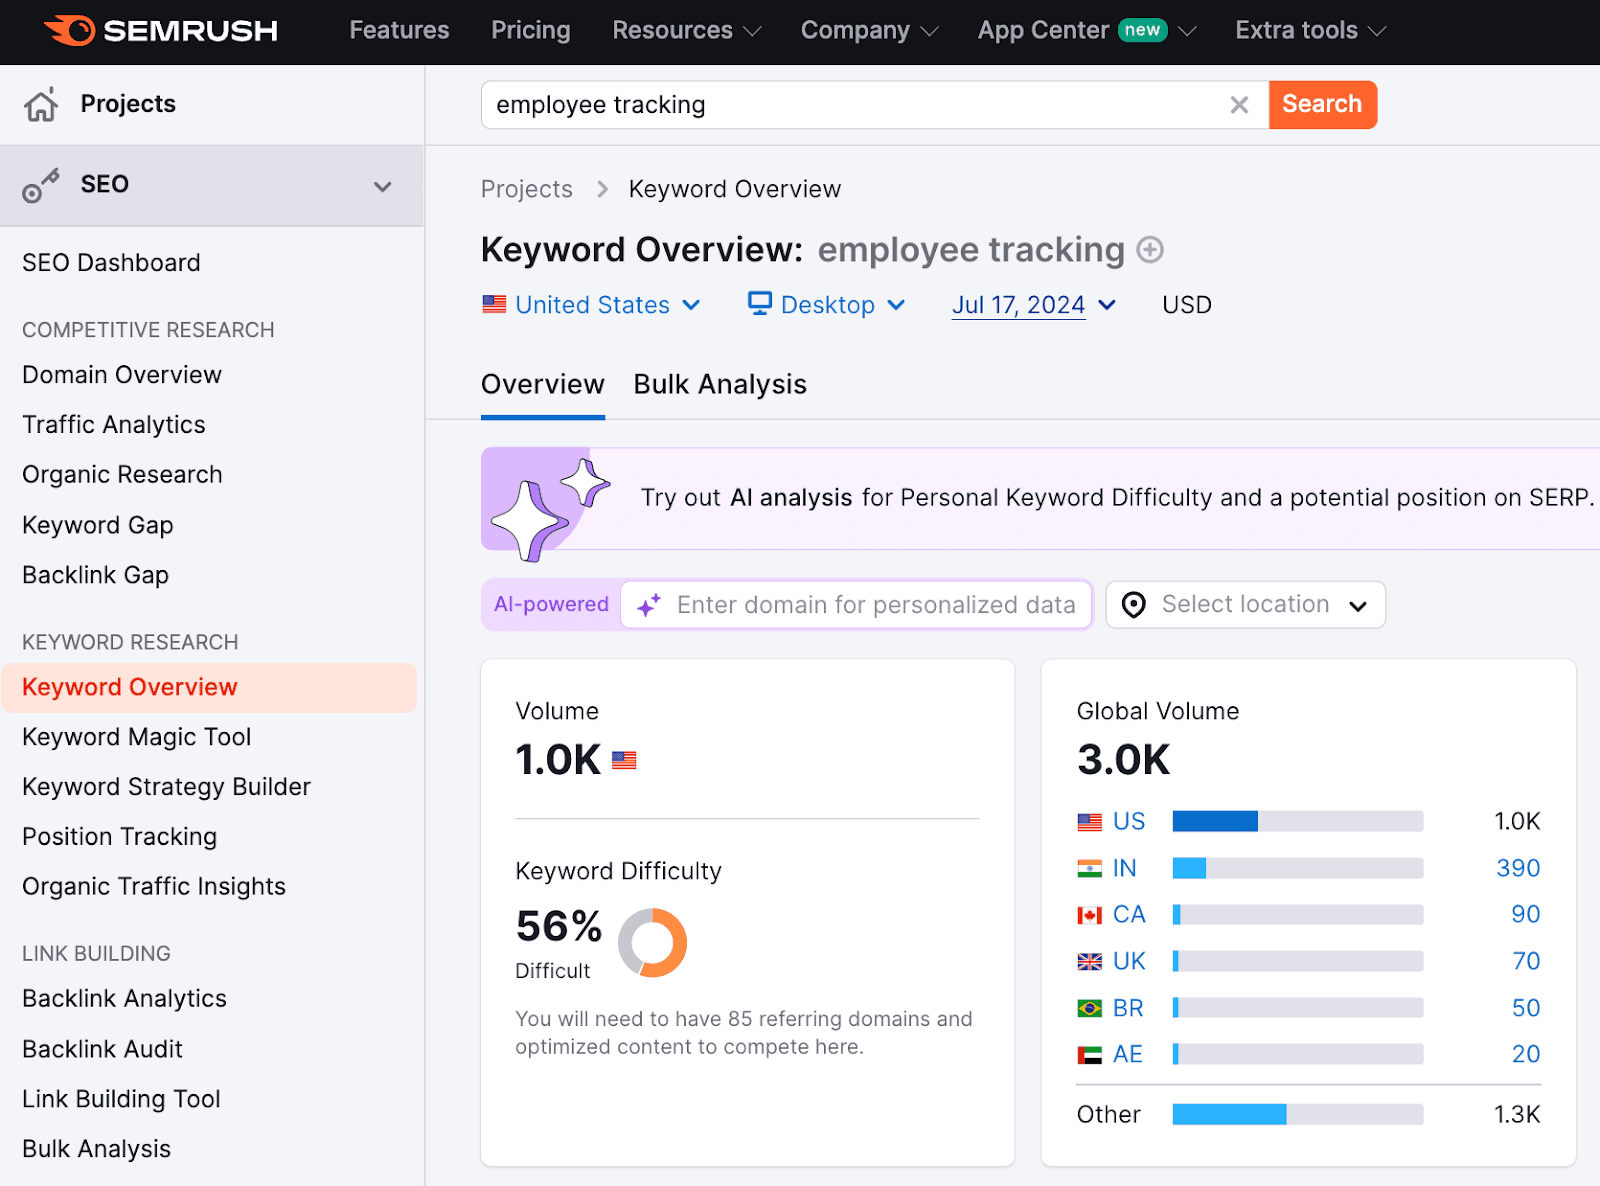Screen dimensions: 1600x1186
Task: Click the SEO key icon
Action: (41, 186)
